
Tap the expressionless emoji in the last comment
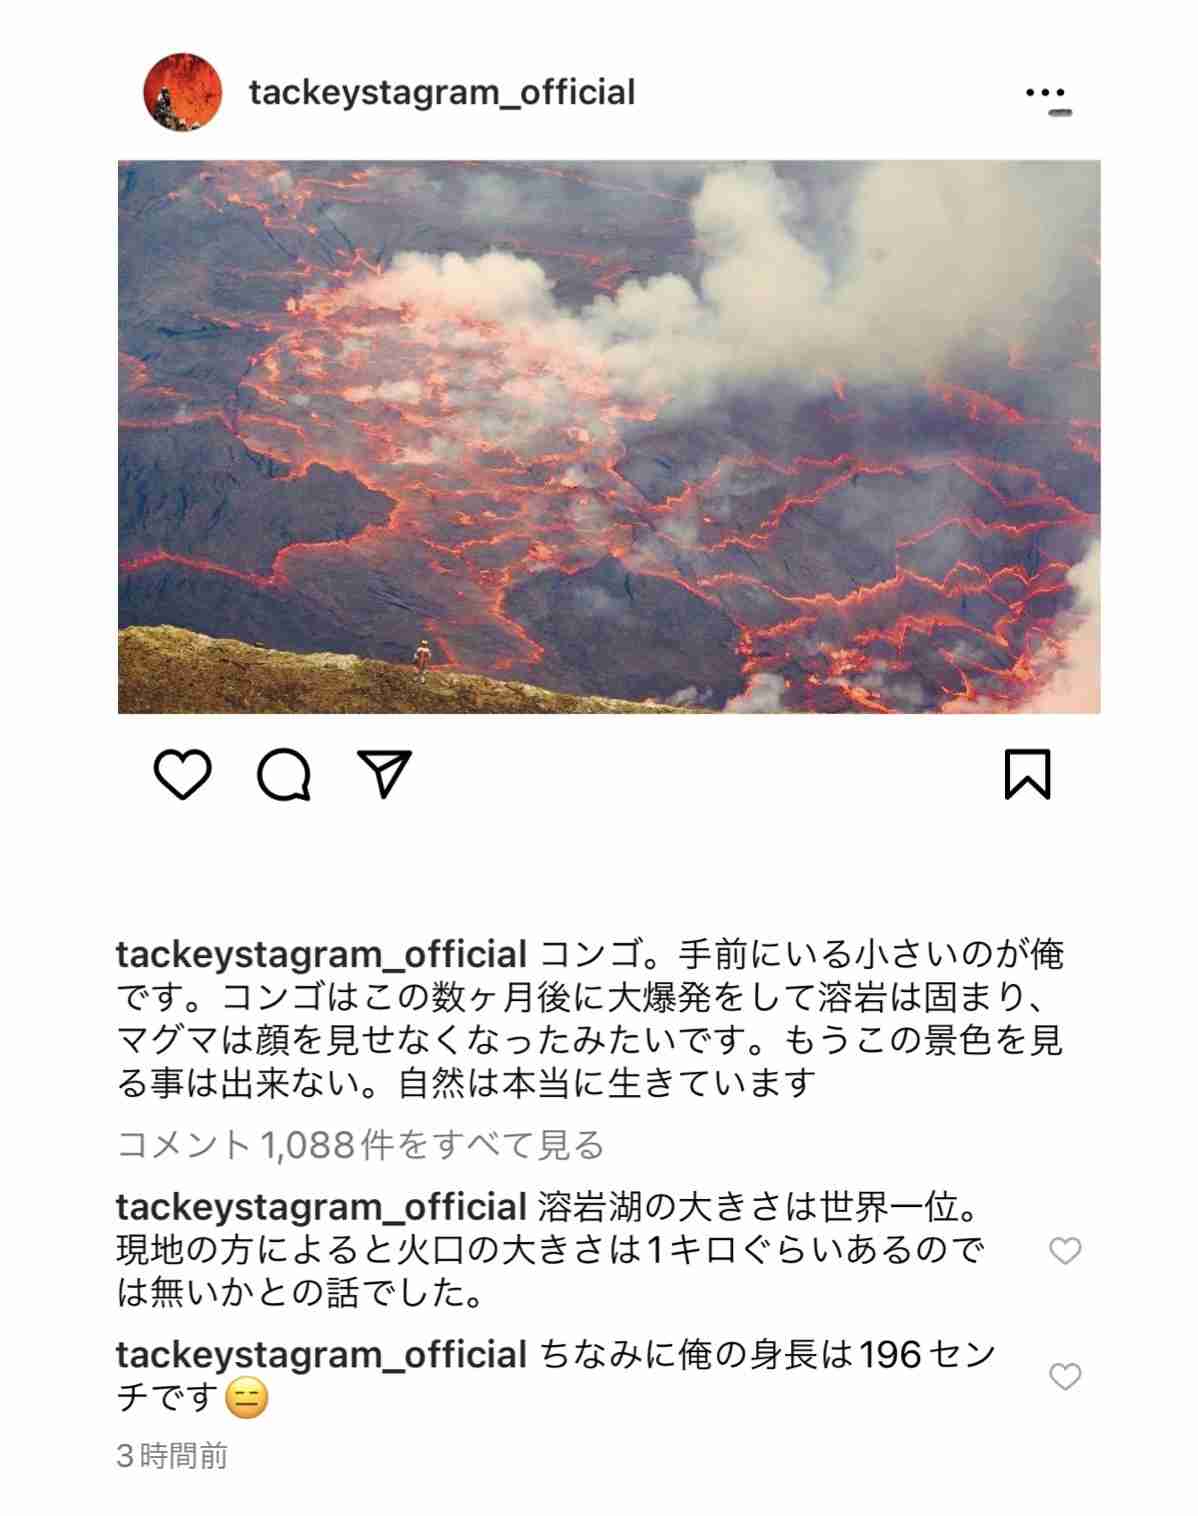coord(246,1397)
